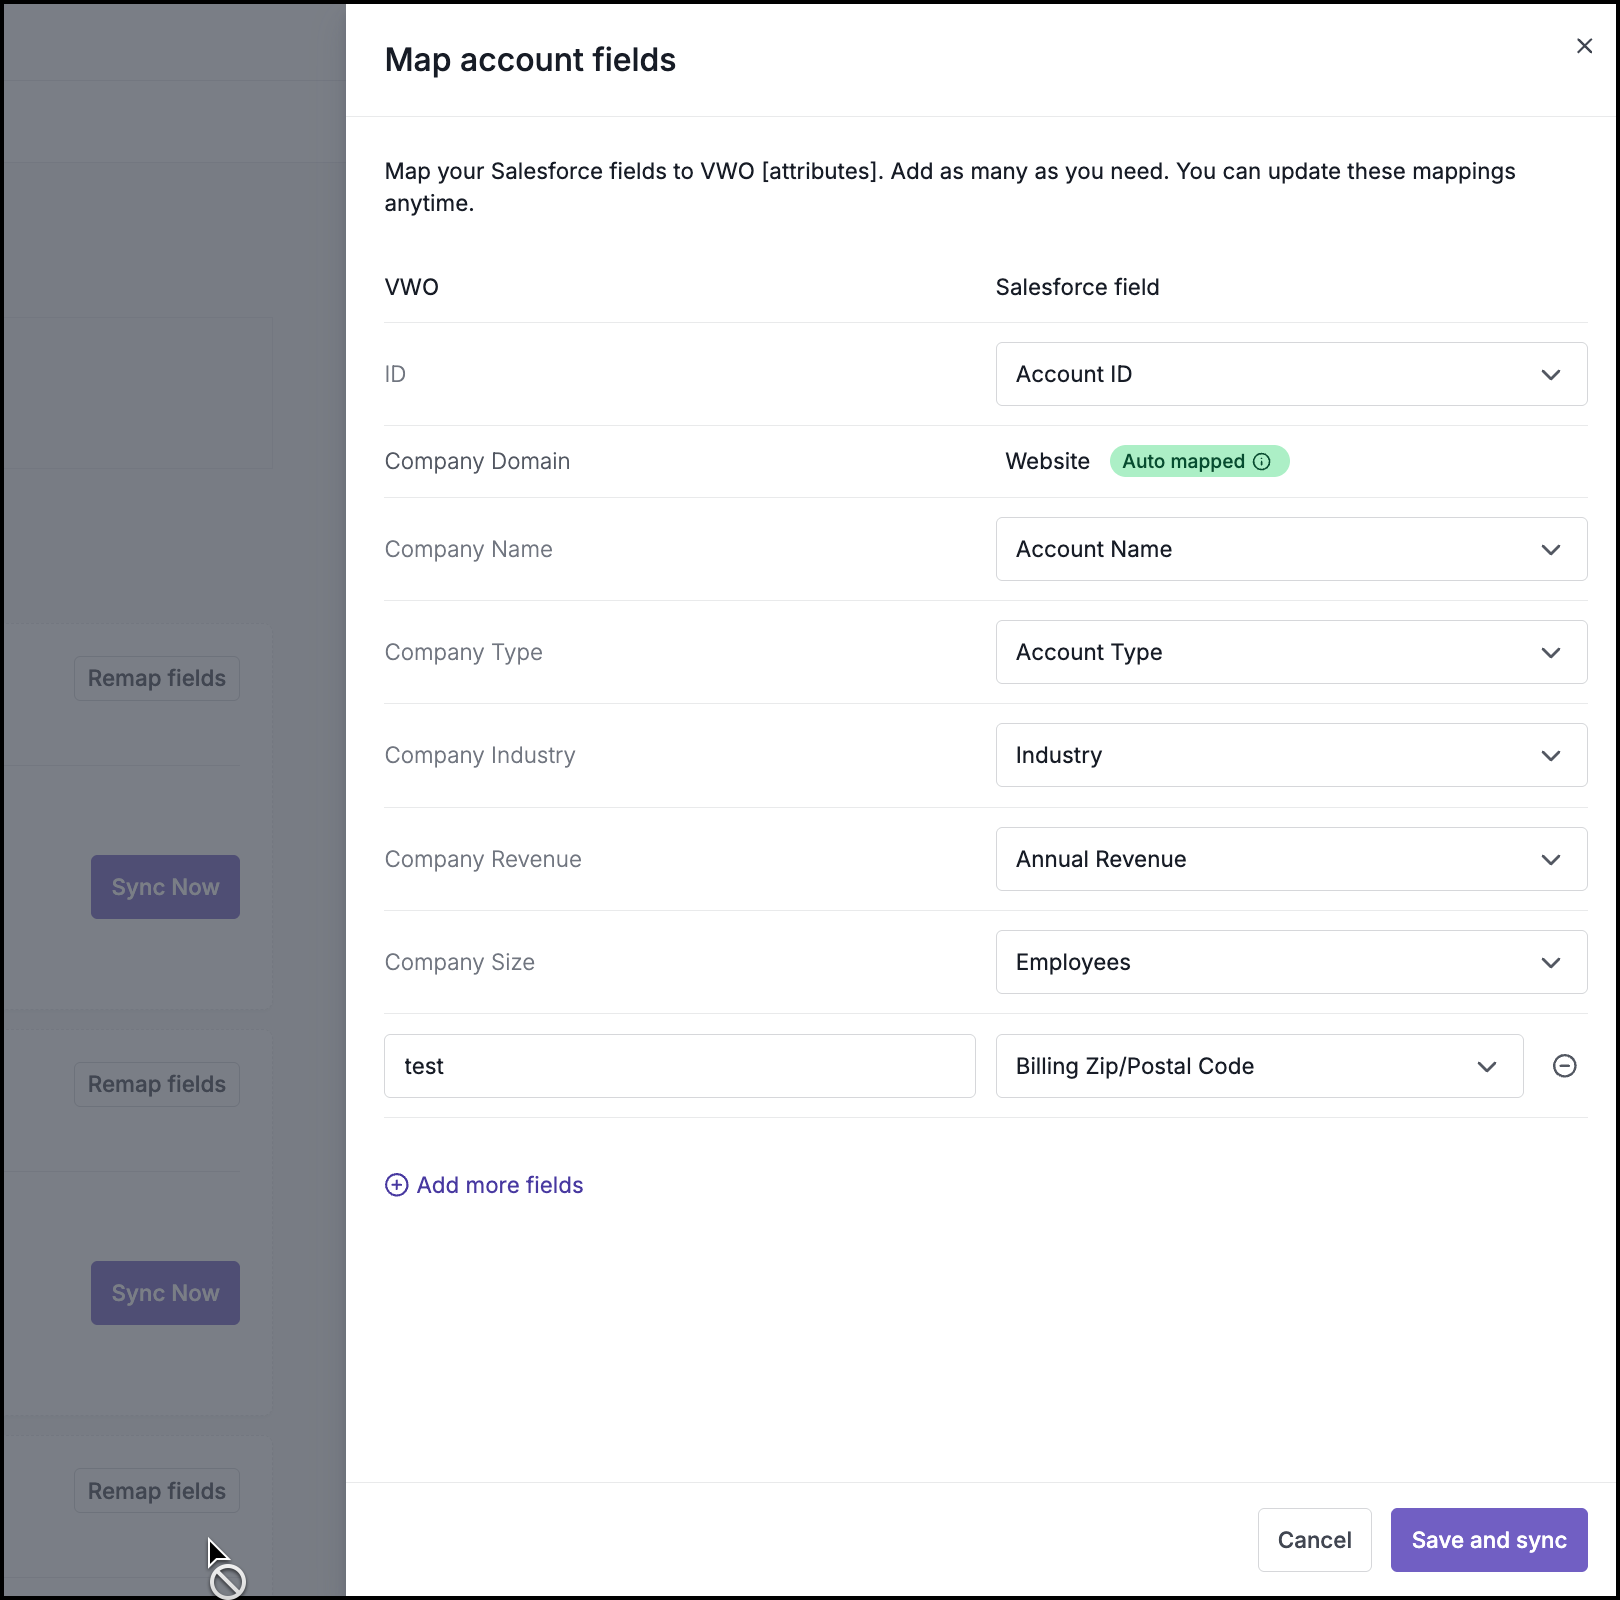Open the Account Type dropdown
The image size is (1620, 1600).
click(1290, 652)
